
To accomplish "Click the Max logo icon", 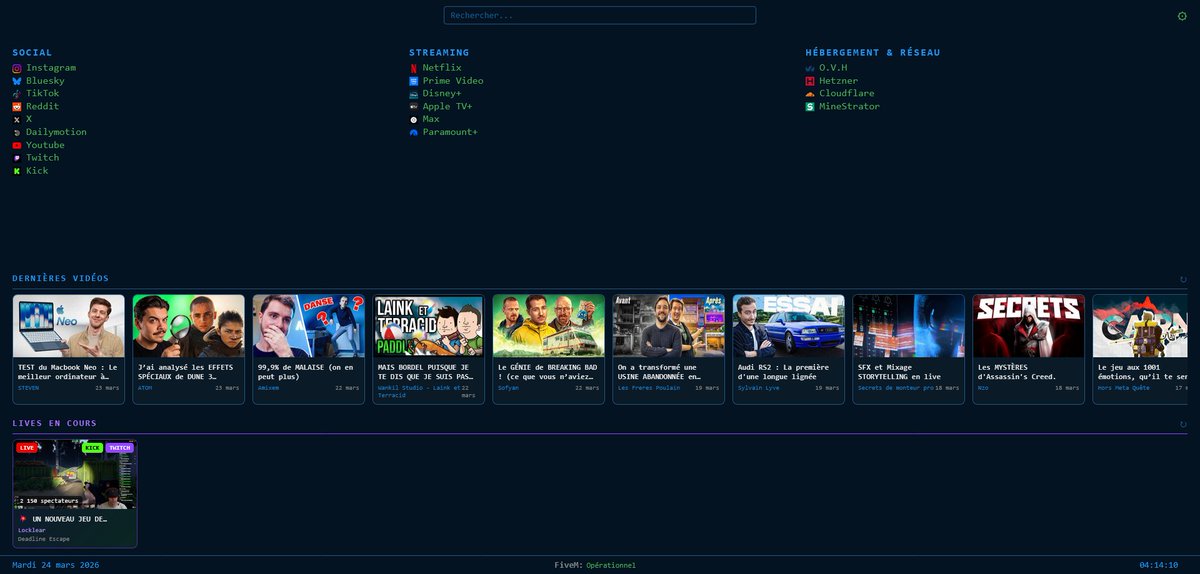I will (x=414, y=120).
